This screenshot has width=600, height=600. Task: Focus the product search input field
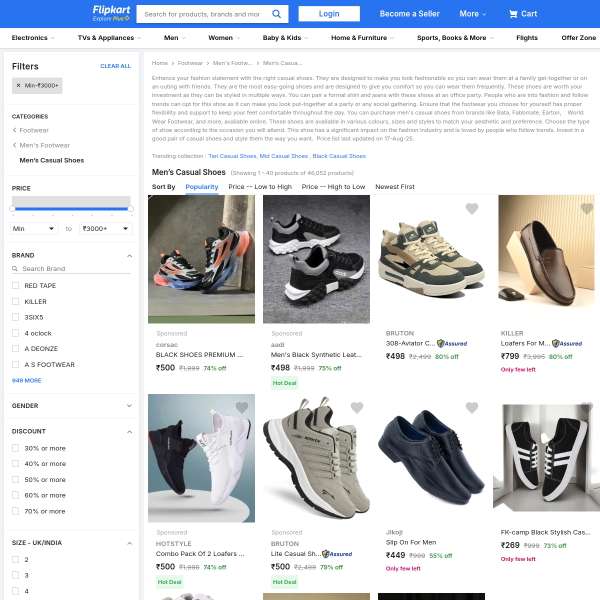coord(202,14)
